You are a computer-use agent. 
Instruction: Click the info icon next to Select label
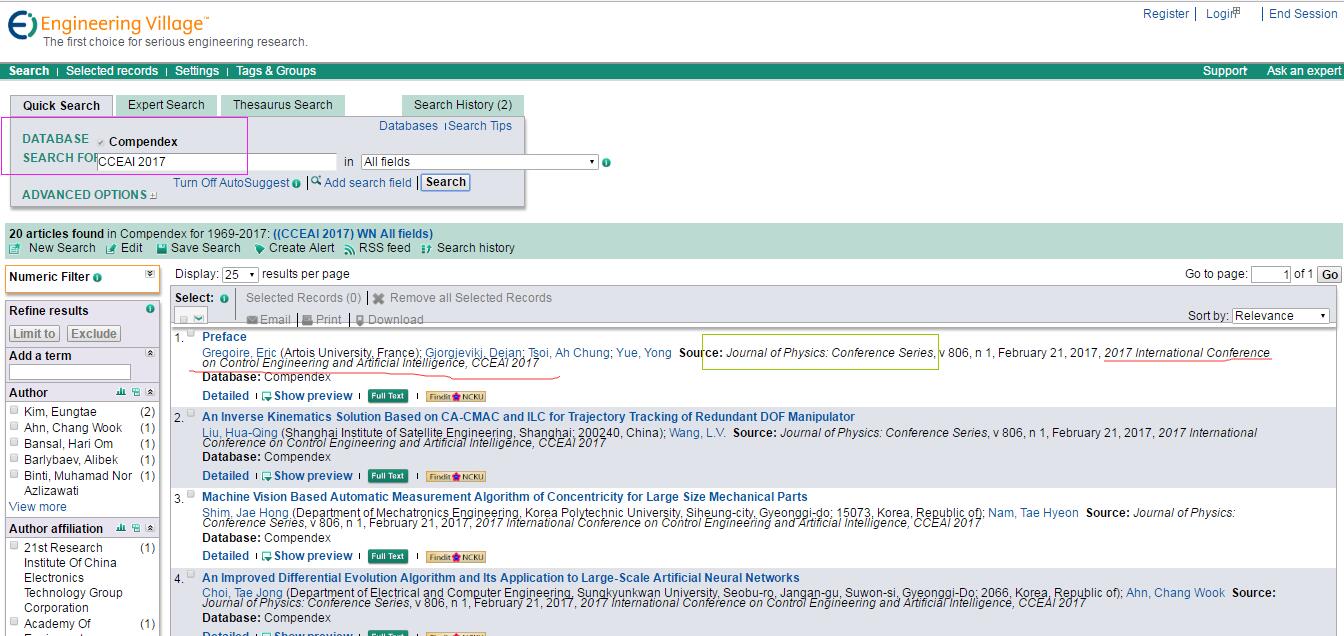coord(224,298)
